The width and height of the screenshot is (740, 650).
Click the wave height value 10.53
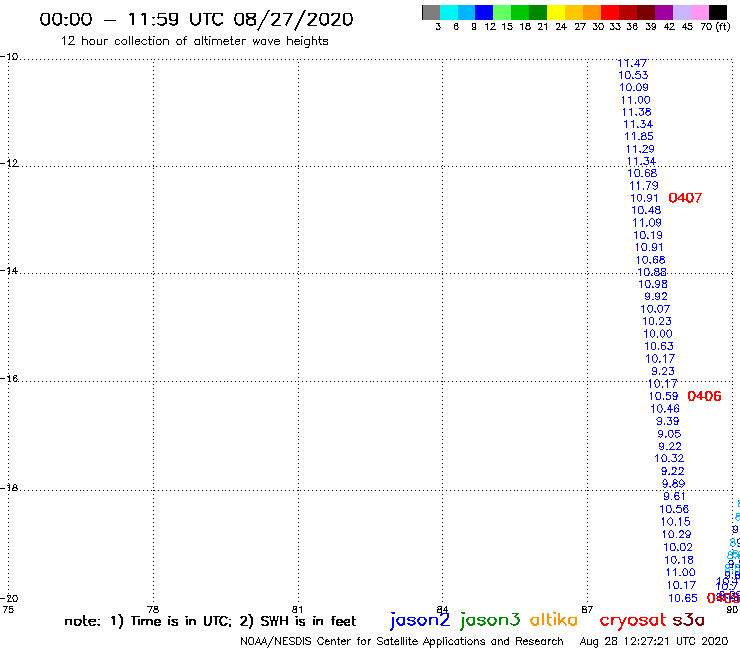click(x=633, y=75)
